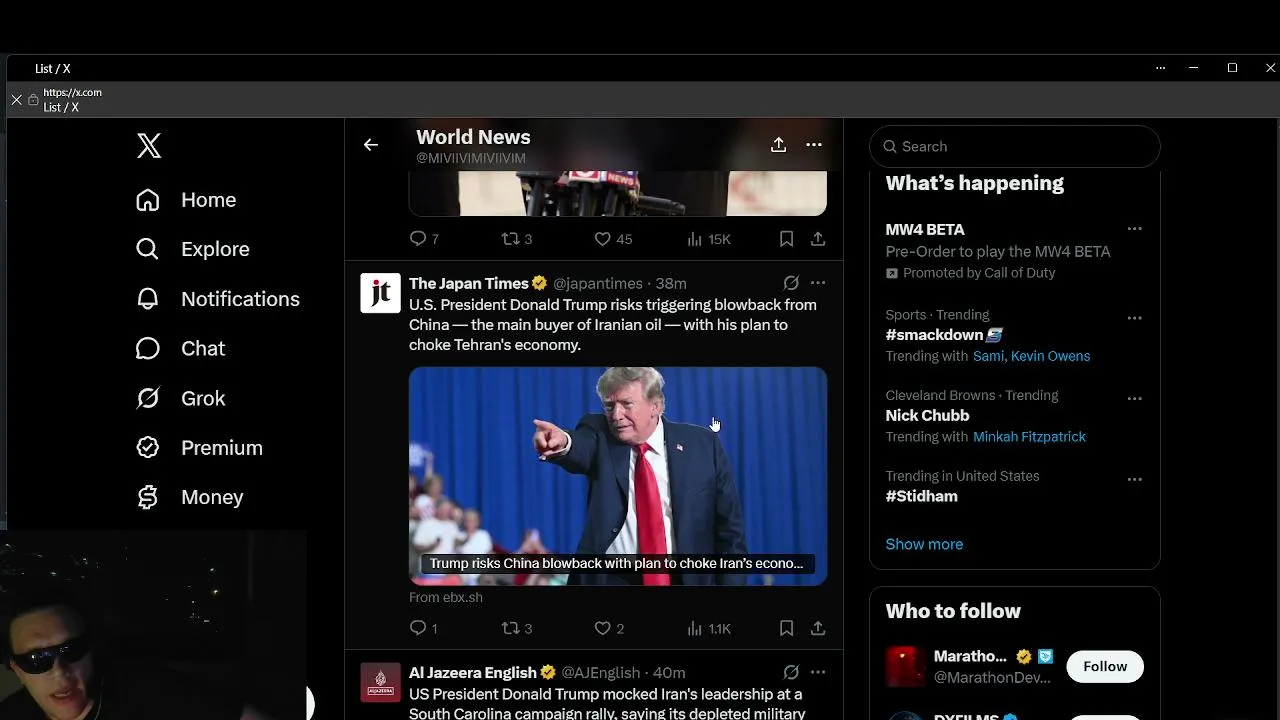Screen dimensions: 1280x720
Task: Stop loading the x.com page
Action: click(16, 100)
